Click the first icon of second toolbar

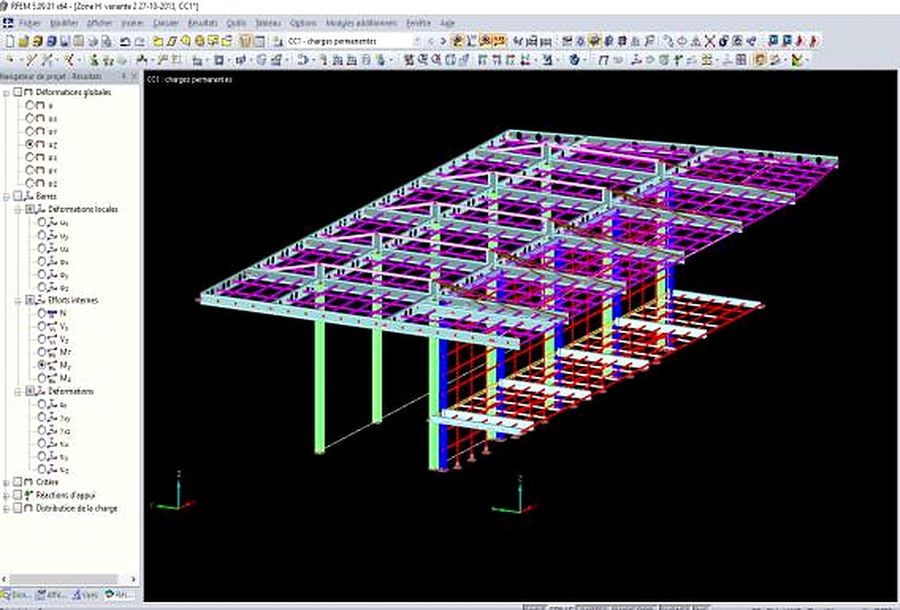10,60
